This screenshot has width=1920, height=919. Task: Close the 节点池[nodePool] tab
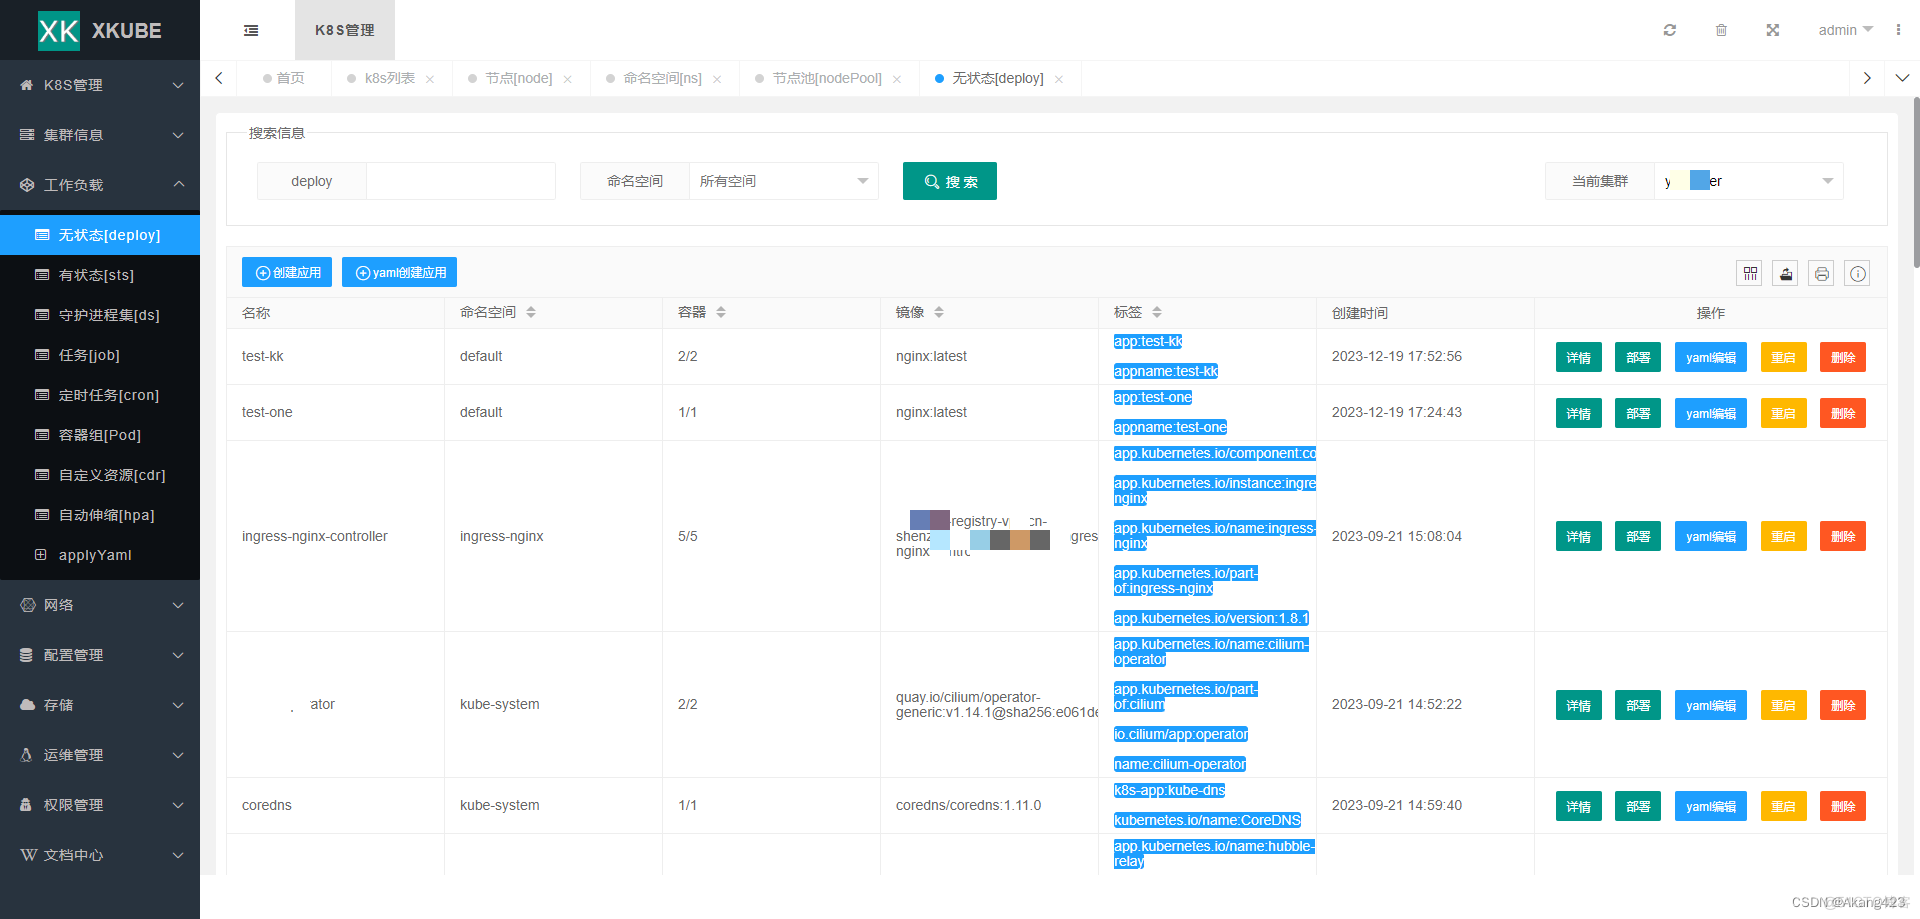point(897,79)
